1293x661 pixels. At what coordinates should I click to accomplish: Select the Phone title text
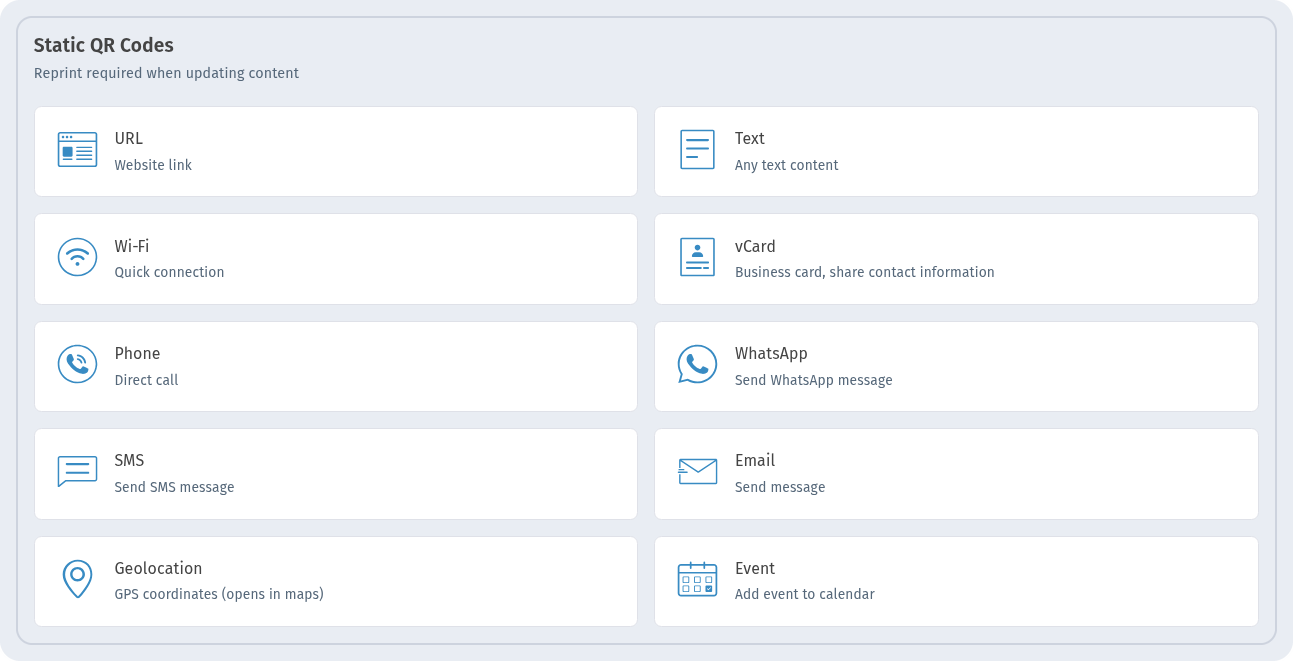click(137, 353)
